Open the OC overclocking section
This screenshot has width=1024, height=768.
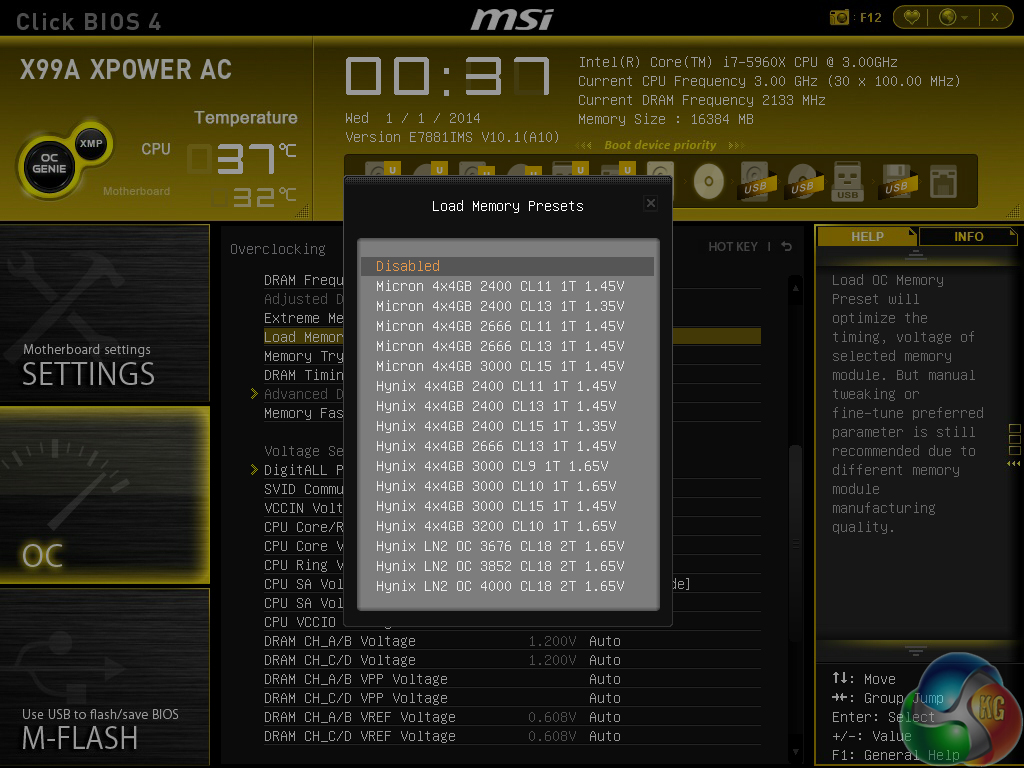pos(104,494)
